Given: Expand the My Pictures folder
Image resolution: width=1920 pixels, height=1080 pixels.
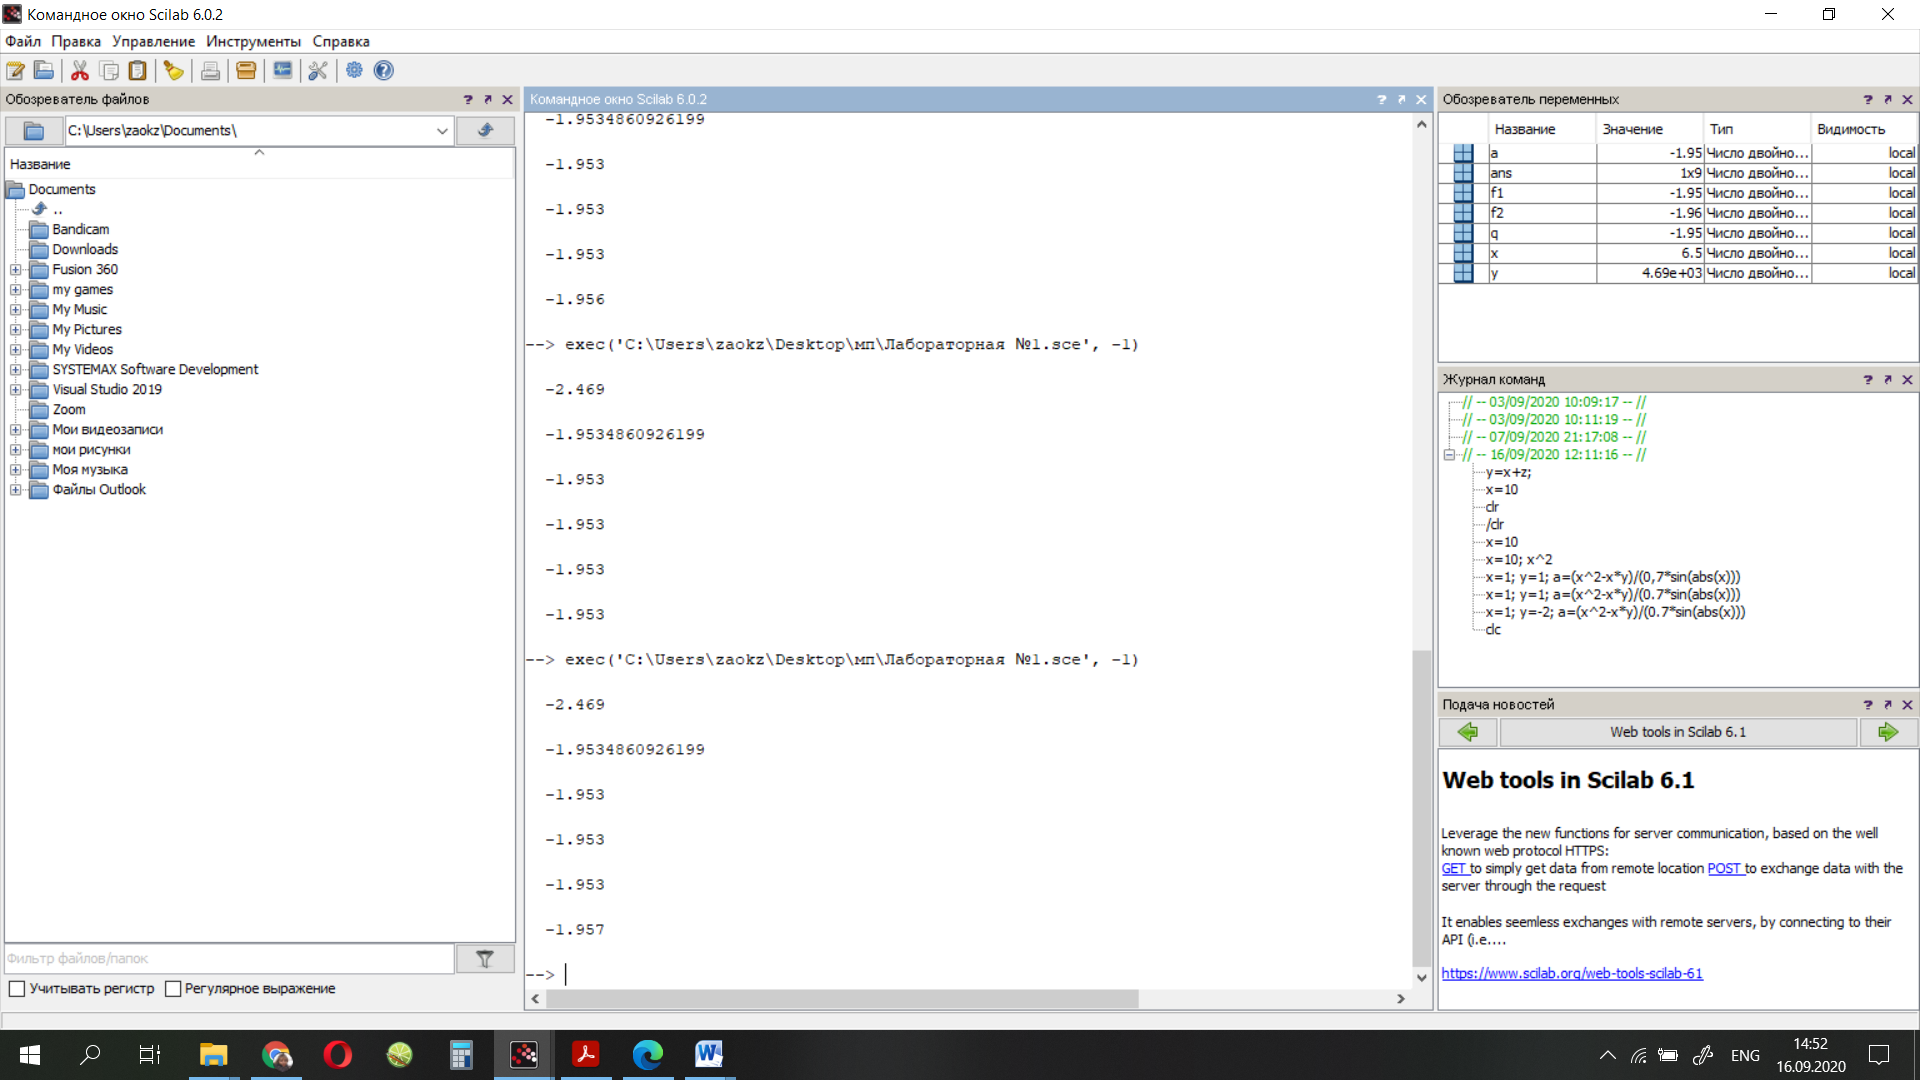Looking at the screenshot, I should click(15, 330).
